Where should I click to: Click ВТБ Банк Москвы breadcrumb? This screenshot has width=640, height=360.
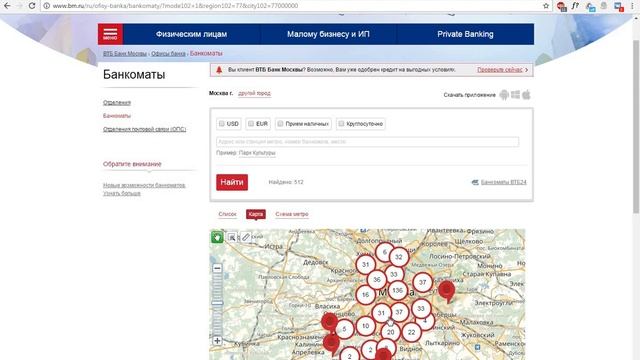(124, 53)
